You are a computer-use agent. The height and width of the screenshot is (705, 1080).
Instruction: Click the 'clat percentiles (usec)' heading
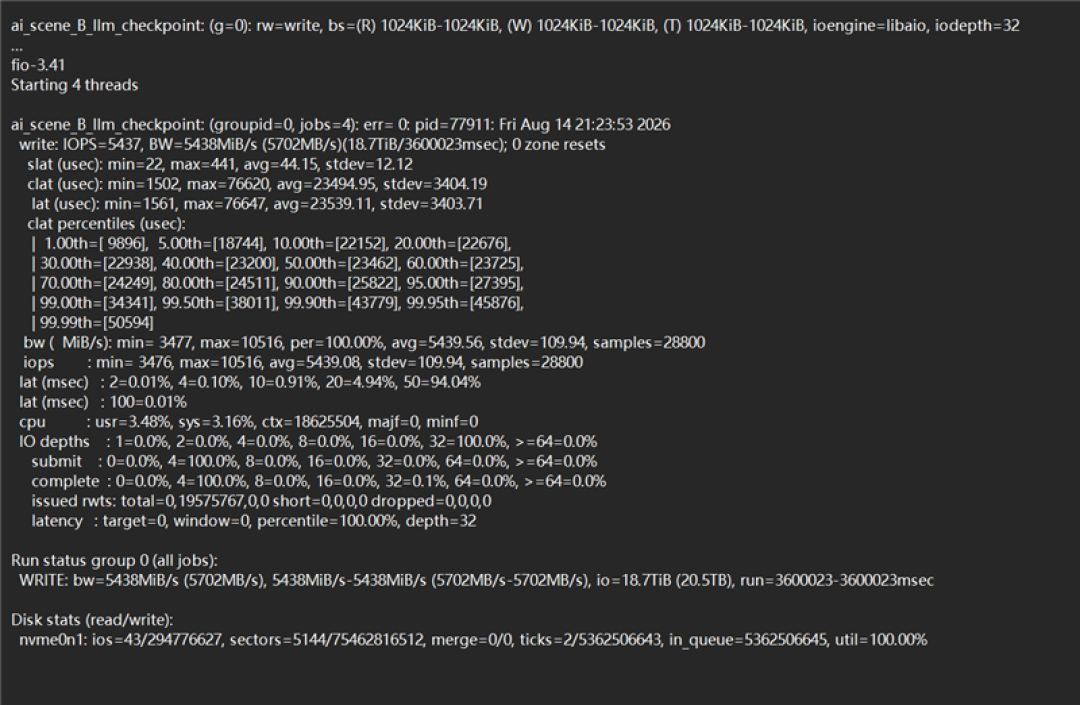pyautogui.click(x=106, y=224)
